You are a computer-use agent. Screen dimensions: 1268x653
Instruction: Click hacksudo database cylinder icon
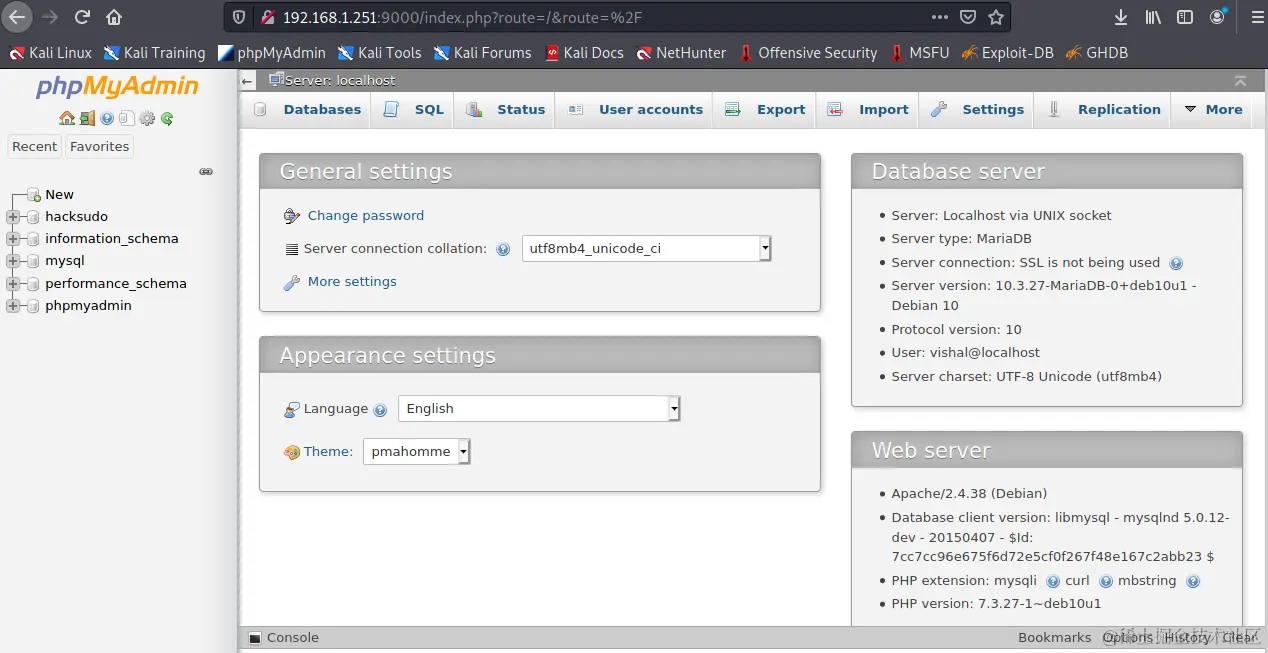pos(33,217)
